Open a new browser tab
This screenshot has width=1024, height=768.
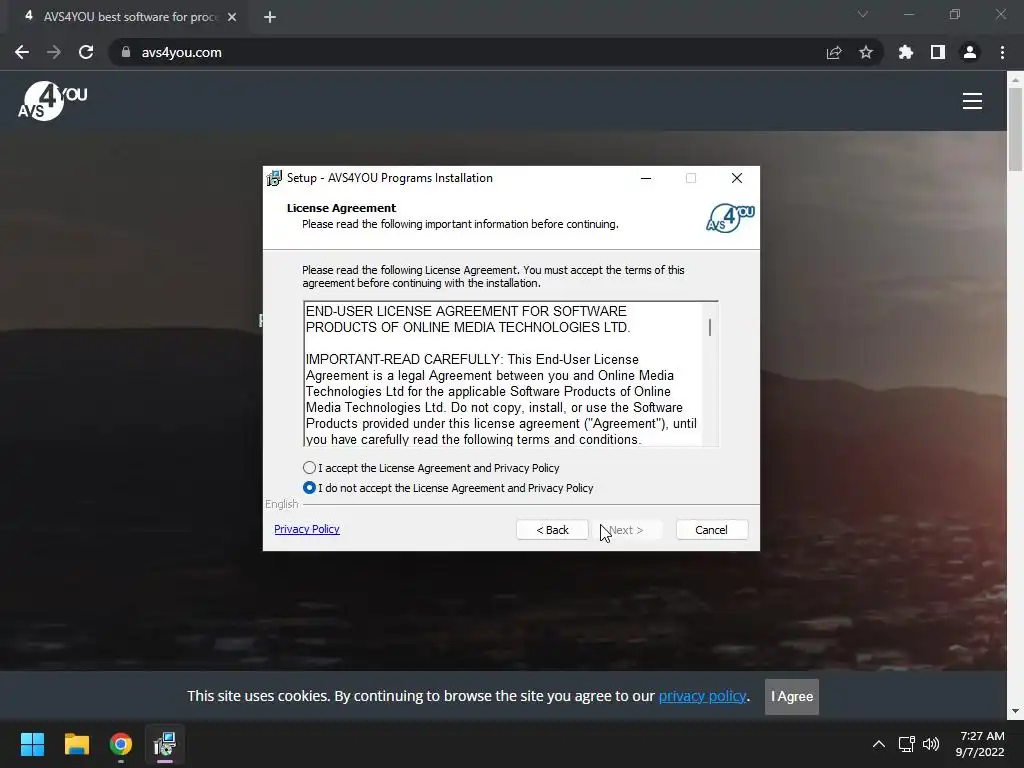point(270,17)
